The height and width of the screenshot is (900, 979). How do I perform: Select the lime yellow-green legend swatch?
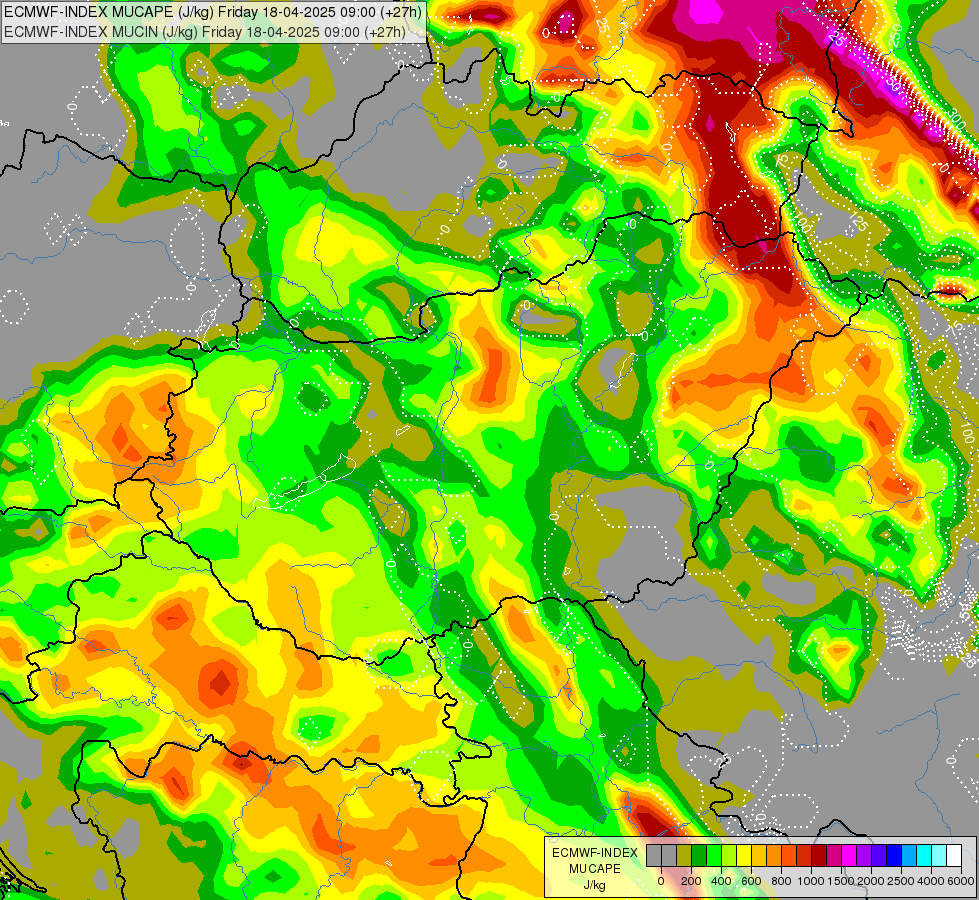coord(729,855)
